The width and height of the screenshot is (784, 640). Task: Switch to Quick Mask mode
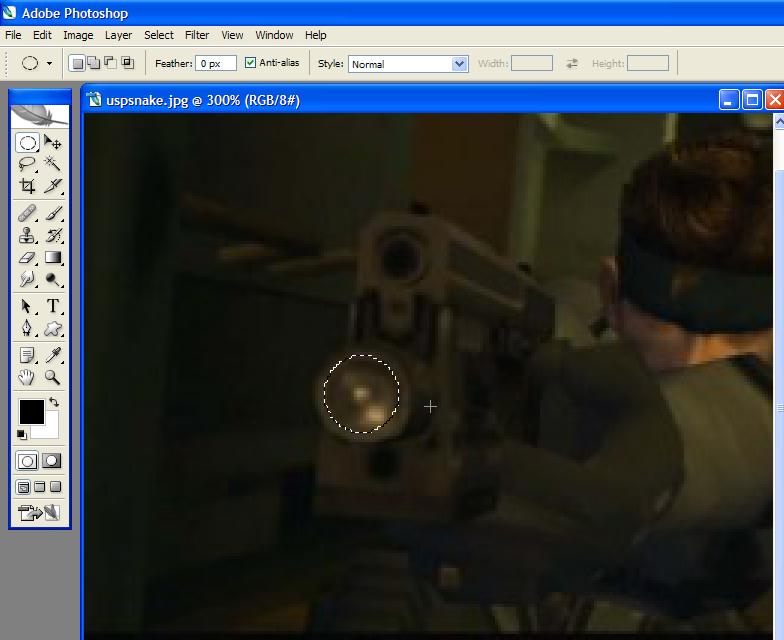pyautogui.click(x=51, y=461)
